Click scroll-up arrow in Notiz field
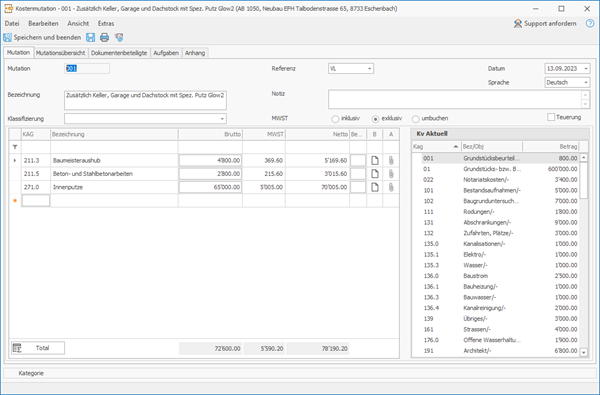Image resolution: width=600 pixels, height=395 pixels. click(585, 95)
